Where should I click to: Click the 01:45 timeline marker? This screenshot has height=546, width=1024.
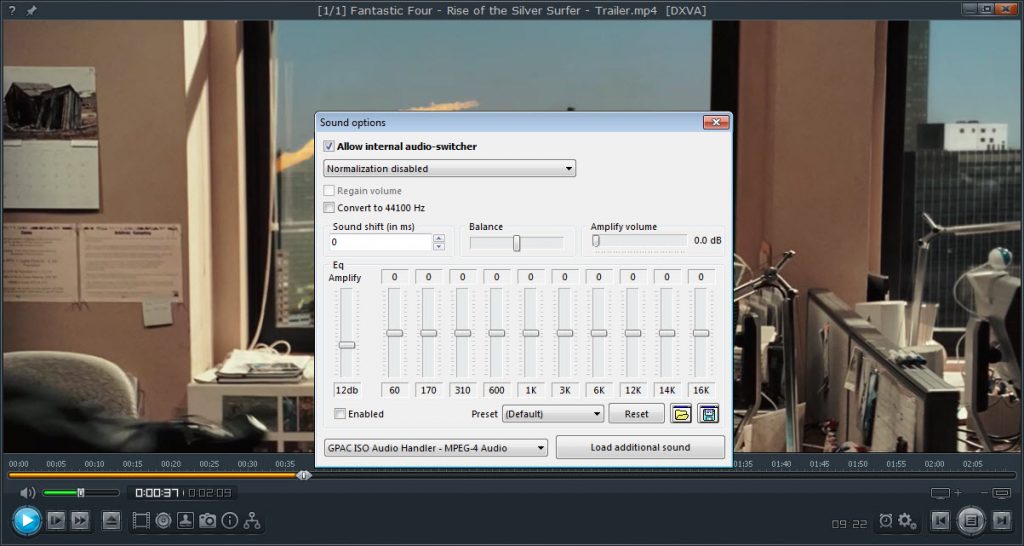[x=819, y=464]
